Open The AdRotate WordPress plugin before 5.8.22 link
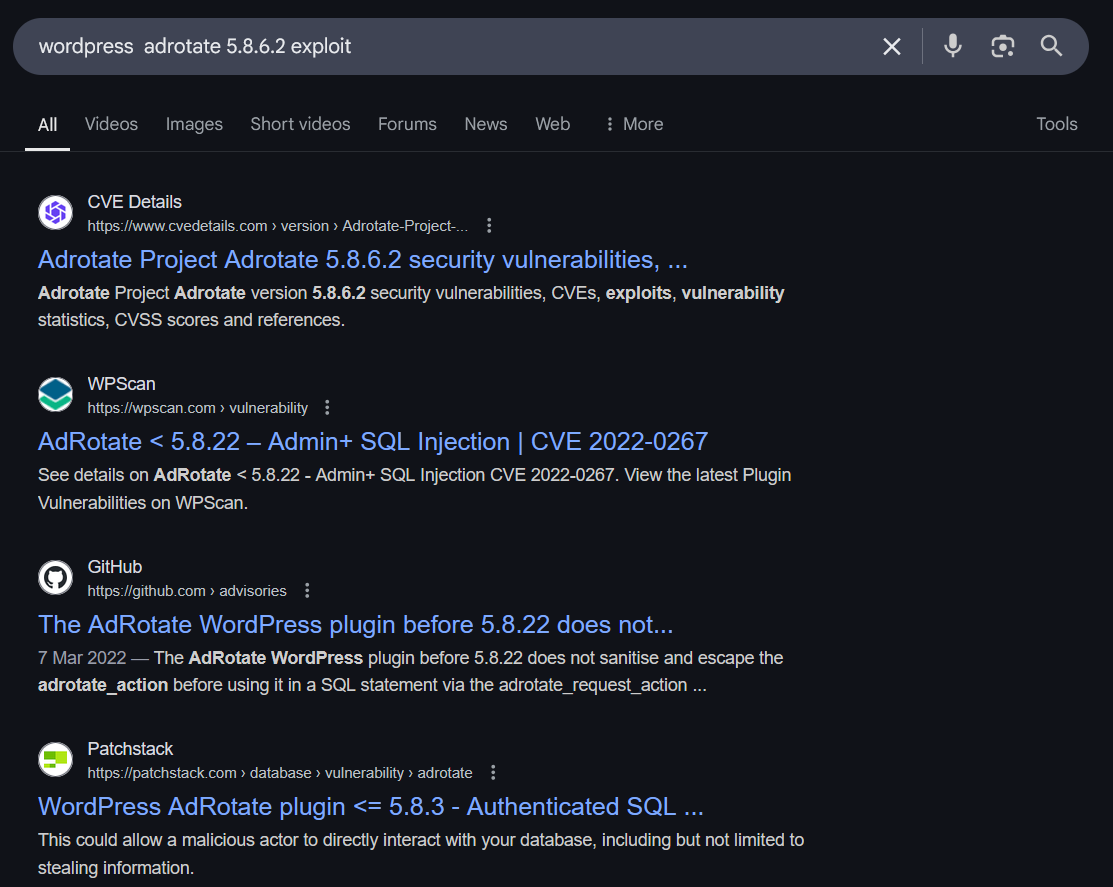Viewport: 1113px width, 887px height. tap(356, 624)
